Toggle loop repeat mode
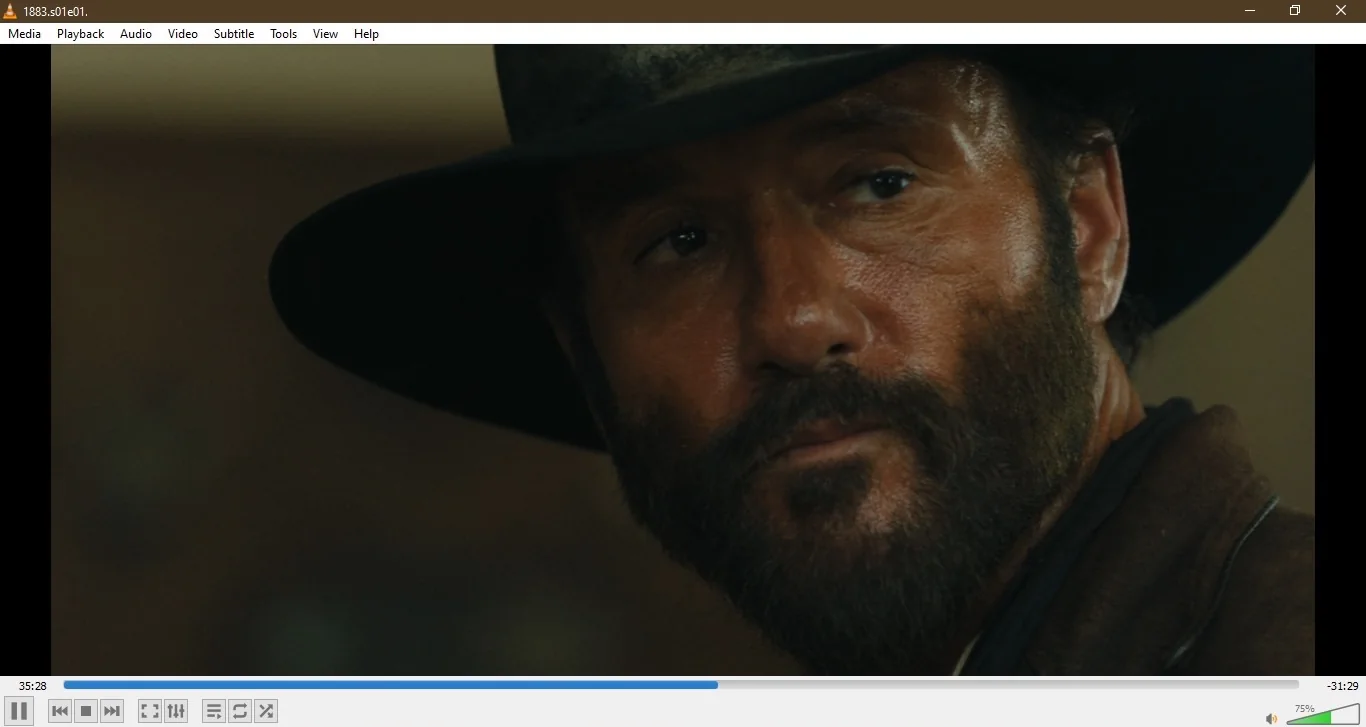 tap(240, 711)
